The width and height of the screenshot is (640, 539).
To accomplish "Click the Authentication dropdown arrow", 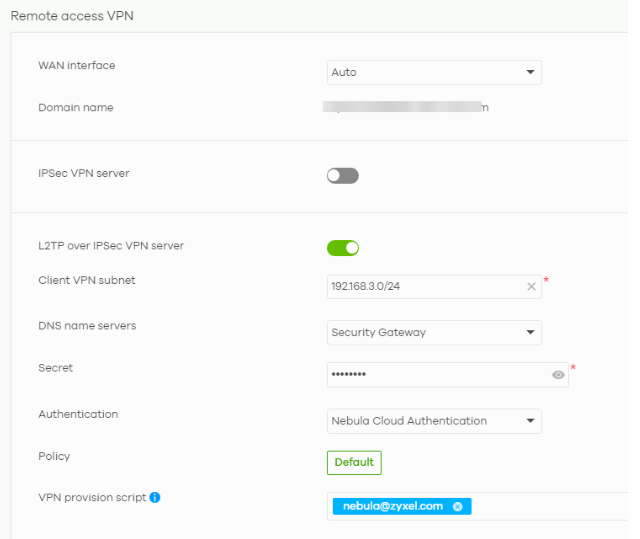I will (530, 421).
